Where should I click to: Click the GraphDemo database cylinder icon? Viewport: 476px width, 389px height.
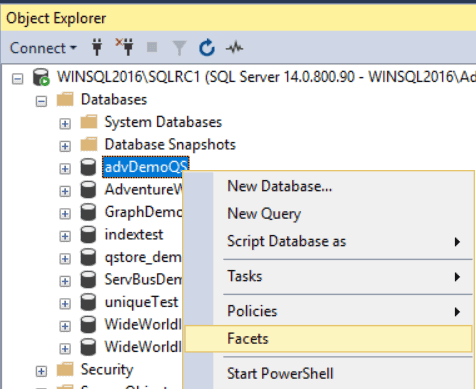click(x=88, y=212)
